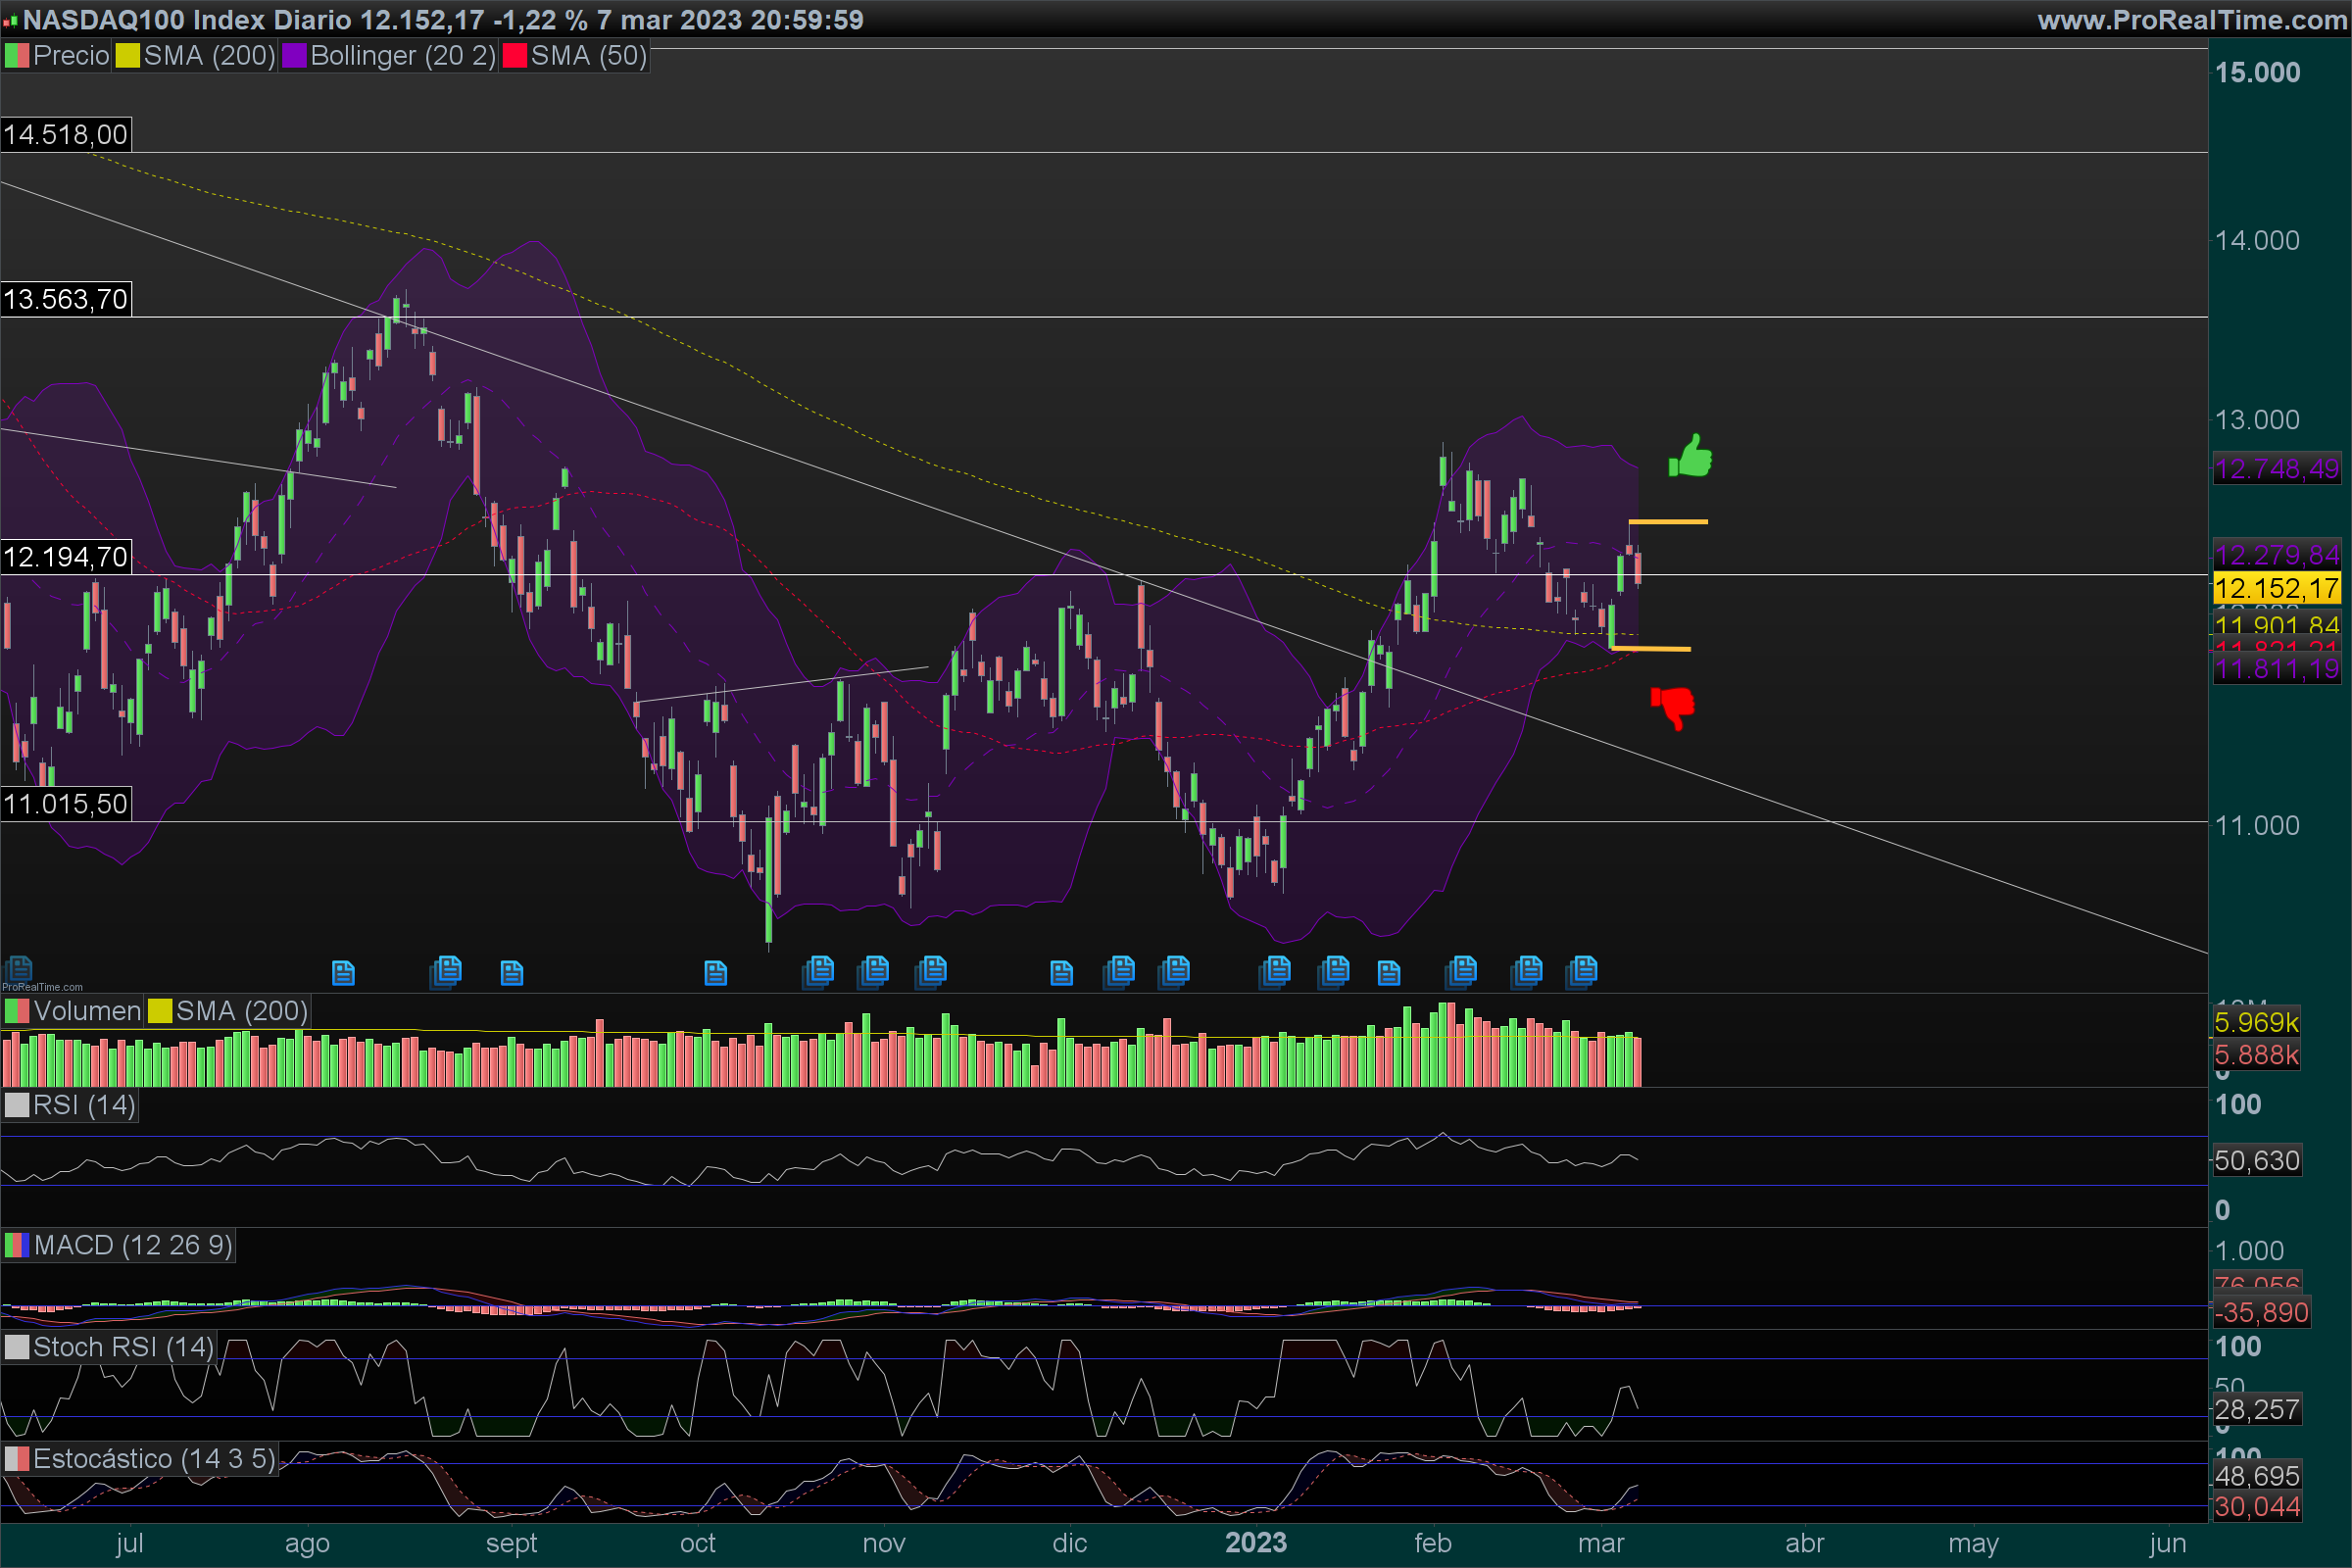The image size is (2352, 1568).
Task: Open the leftmost news document icon
Action: (19, 968)
